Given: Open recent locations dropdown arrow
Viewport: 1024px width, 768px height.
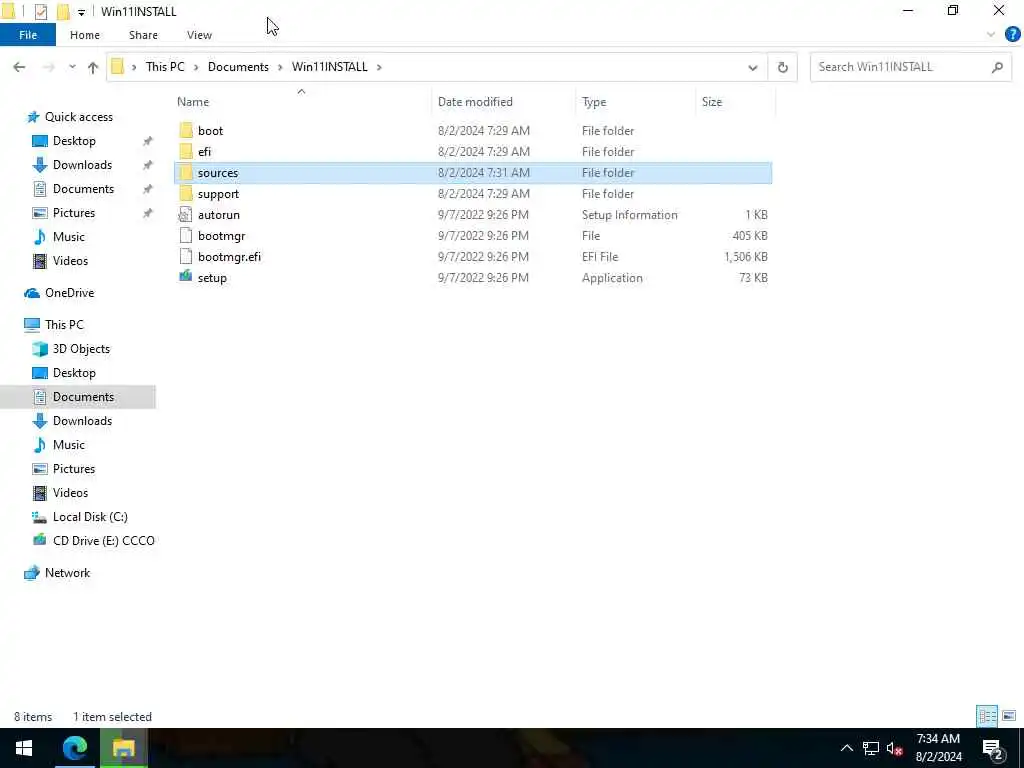Looking at the screenshot, I should coord(72,67).
